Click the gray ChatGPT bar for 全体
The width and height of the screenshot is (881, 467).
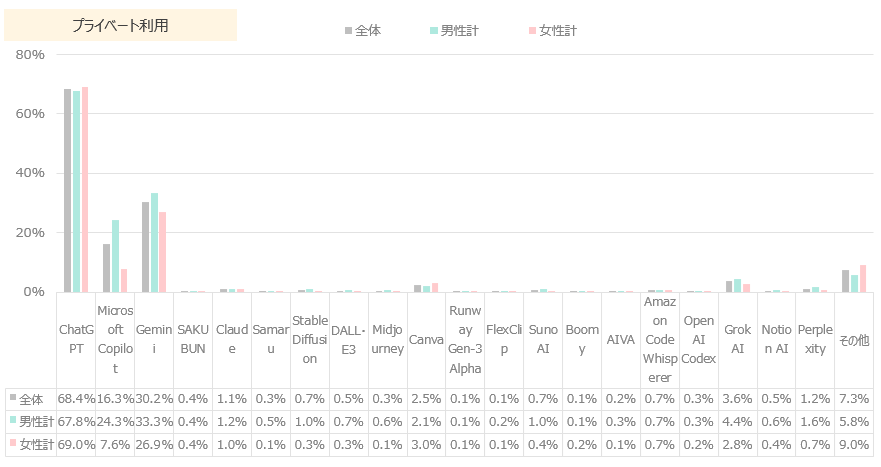click(x=68, y=190)
